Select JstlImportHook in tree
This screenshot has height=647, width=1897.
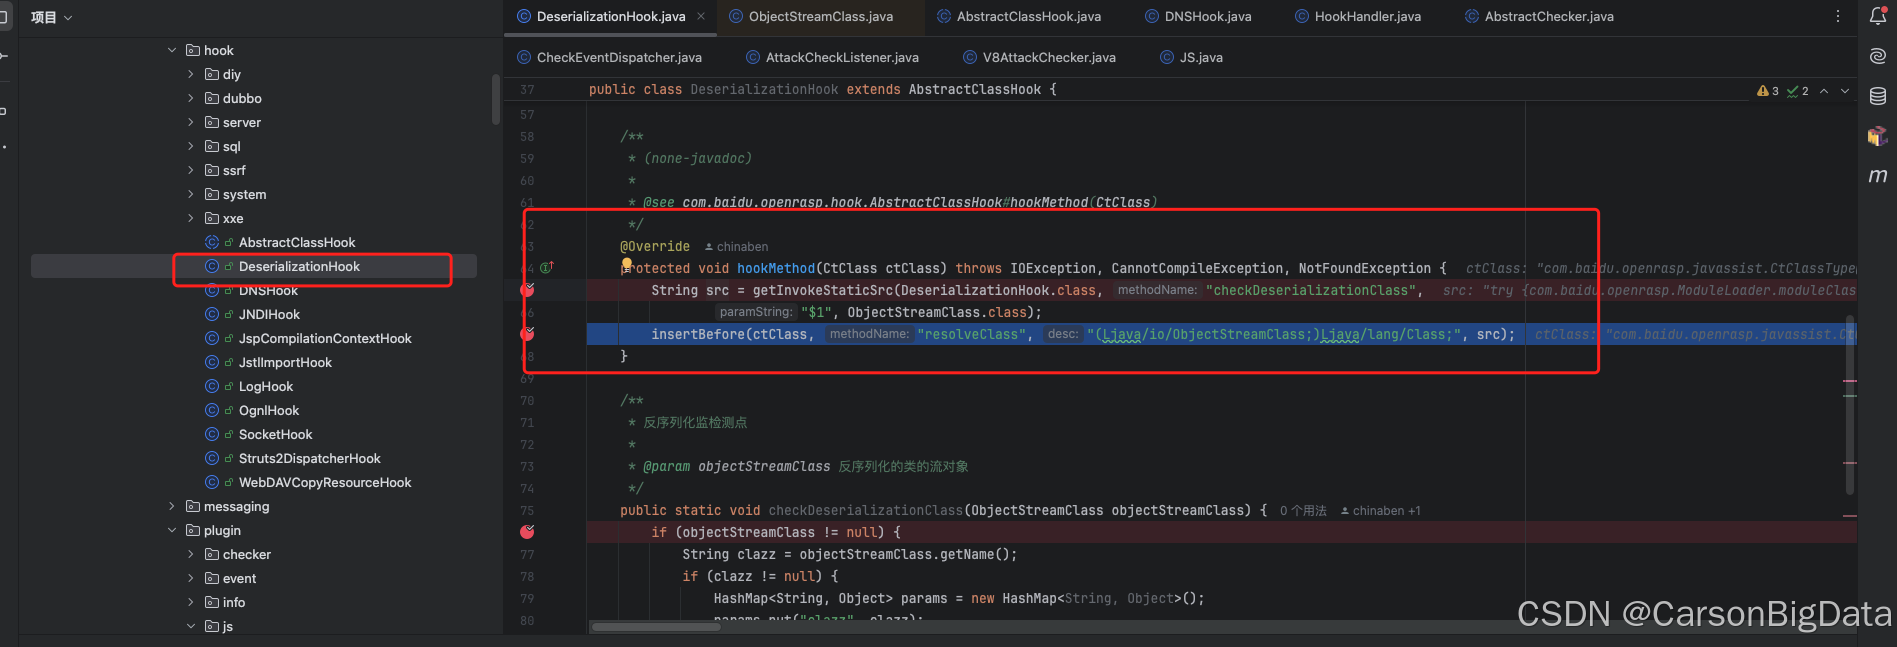pyautogui.click(x=285, y=362)
